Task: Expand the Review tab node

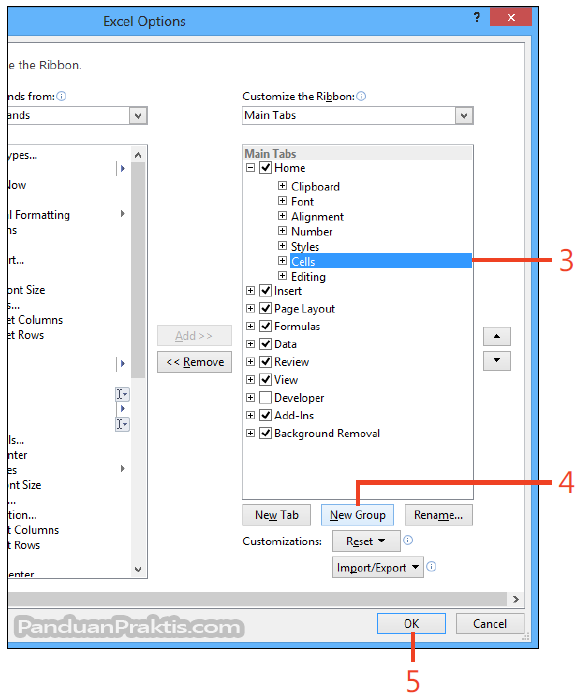Action: [251, 361]
